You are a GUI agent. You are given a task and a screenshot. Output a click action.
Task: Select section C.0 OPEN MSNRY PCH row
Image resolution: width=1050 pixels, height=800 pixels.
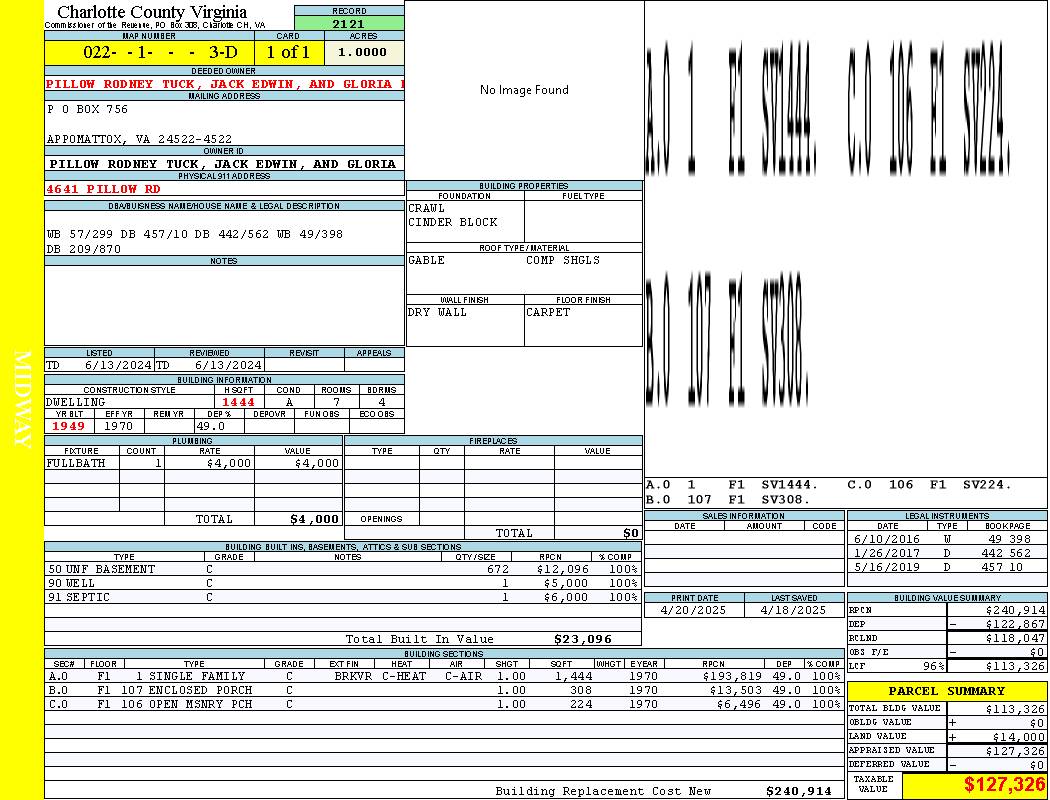[x=445, y=704]
